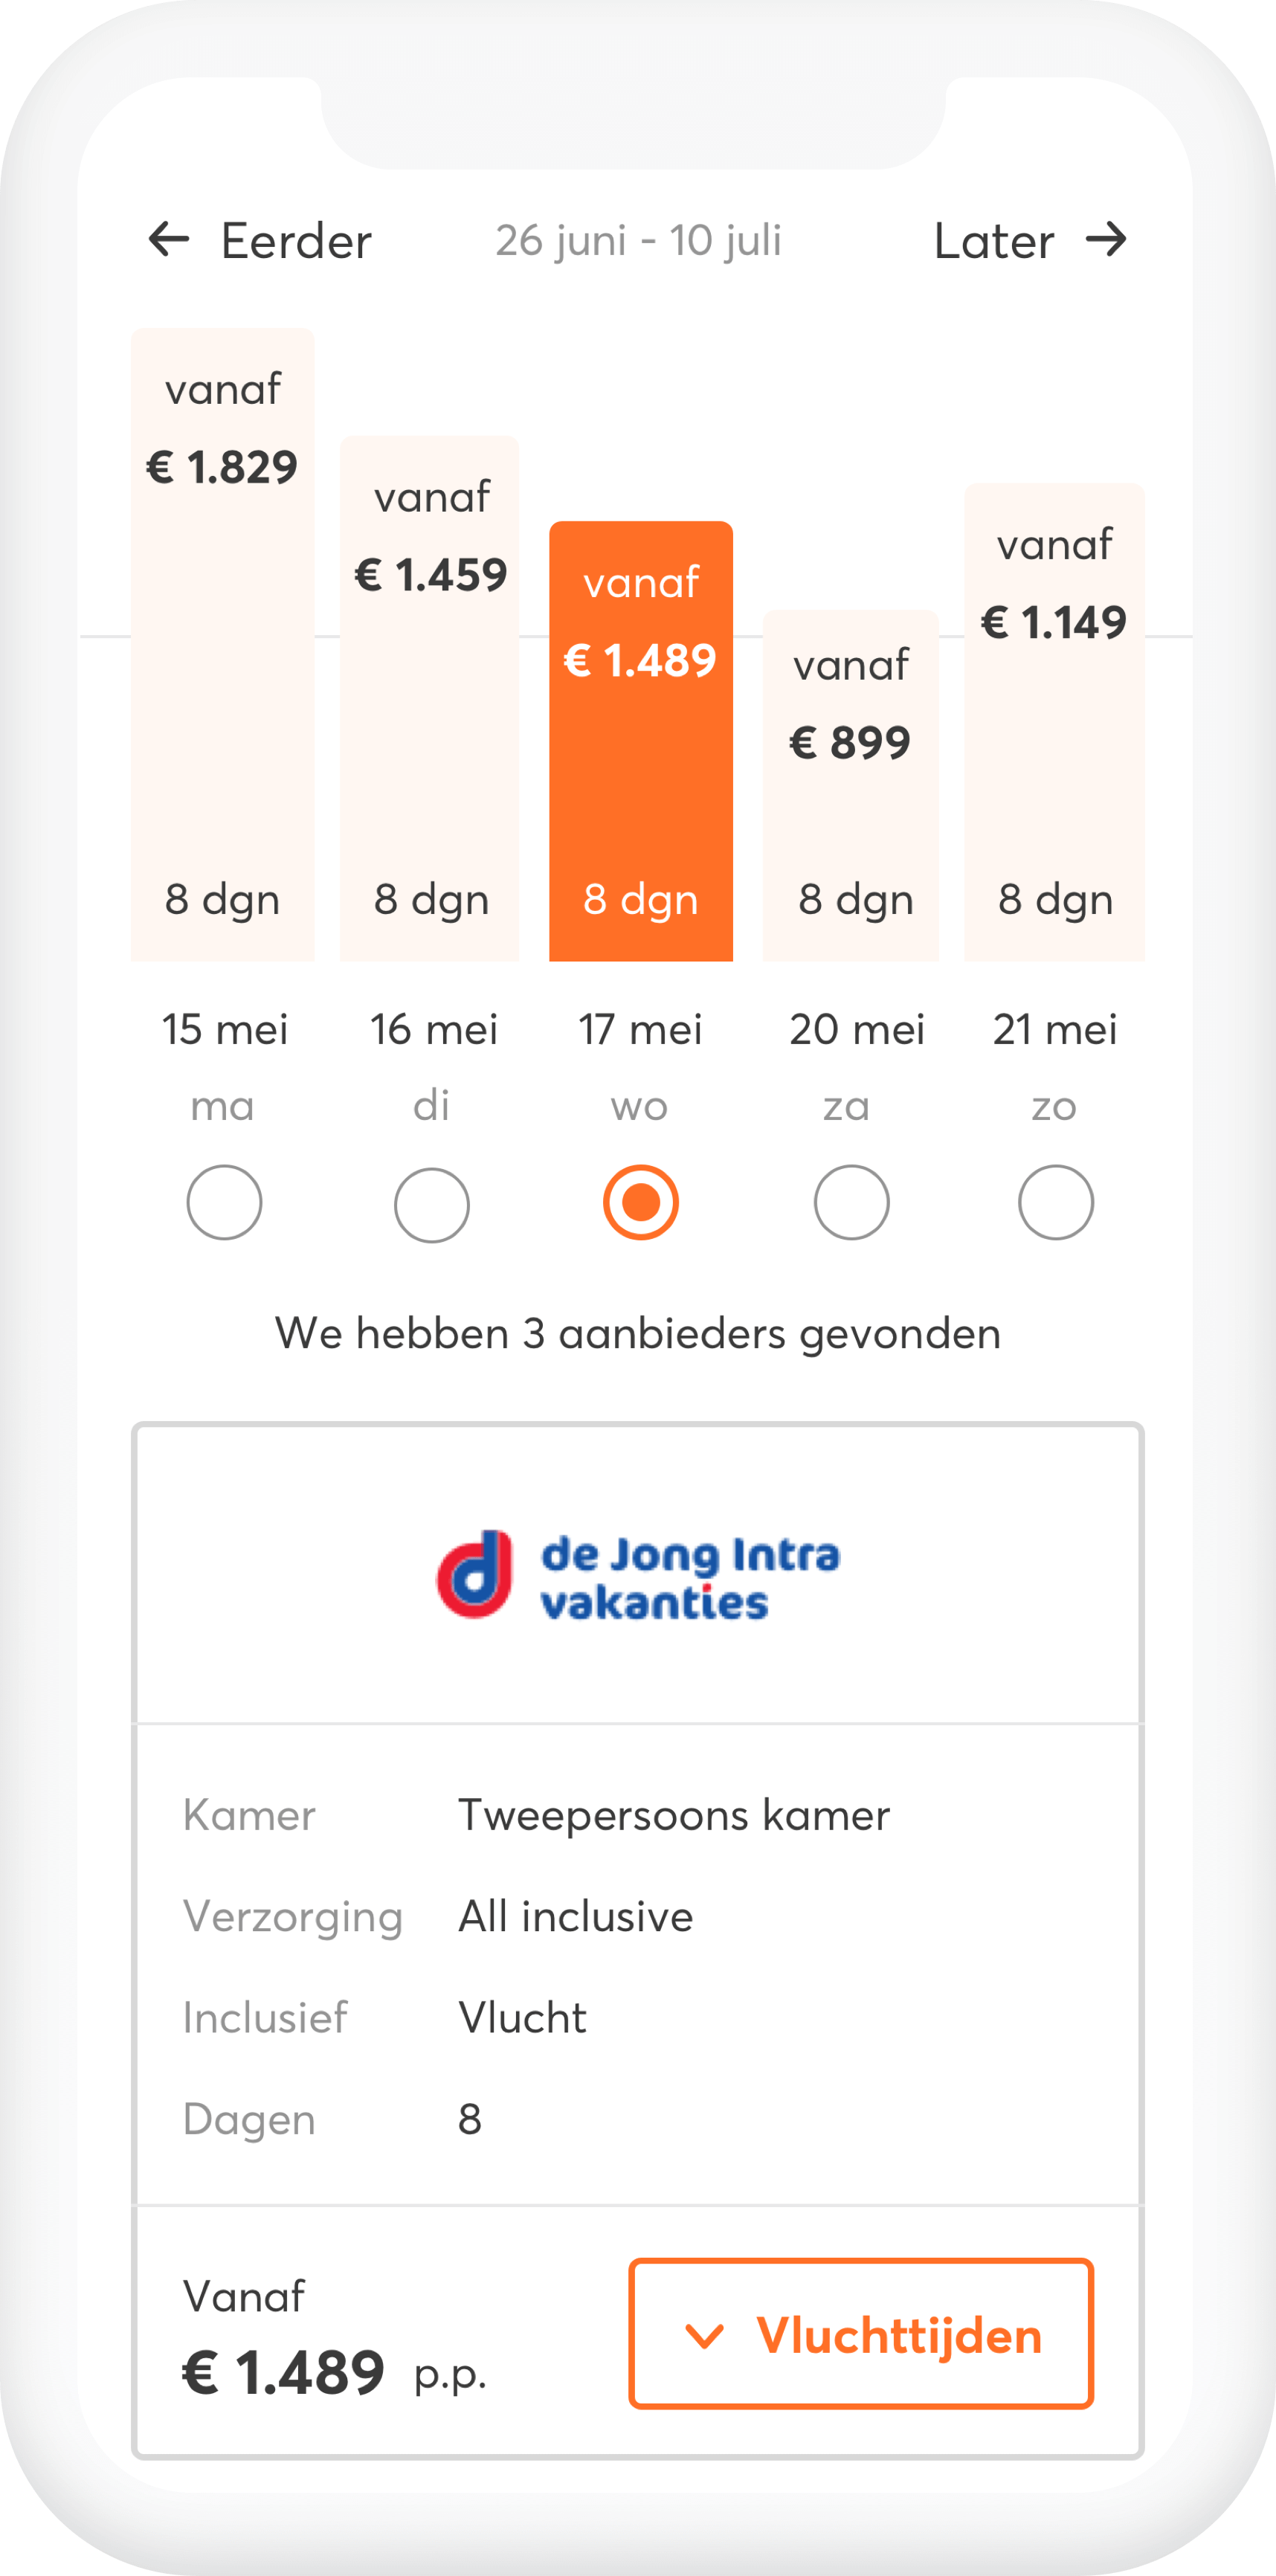Click the chevron icon on Vluchttijden button
The image size is (1276, 2576).
[x=704, y=2336]
